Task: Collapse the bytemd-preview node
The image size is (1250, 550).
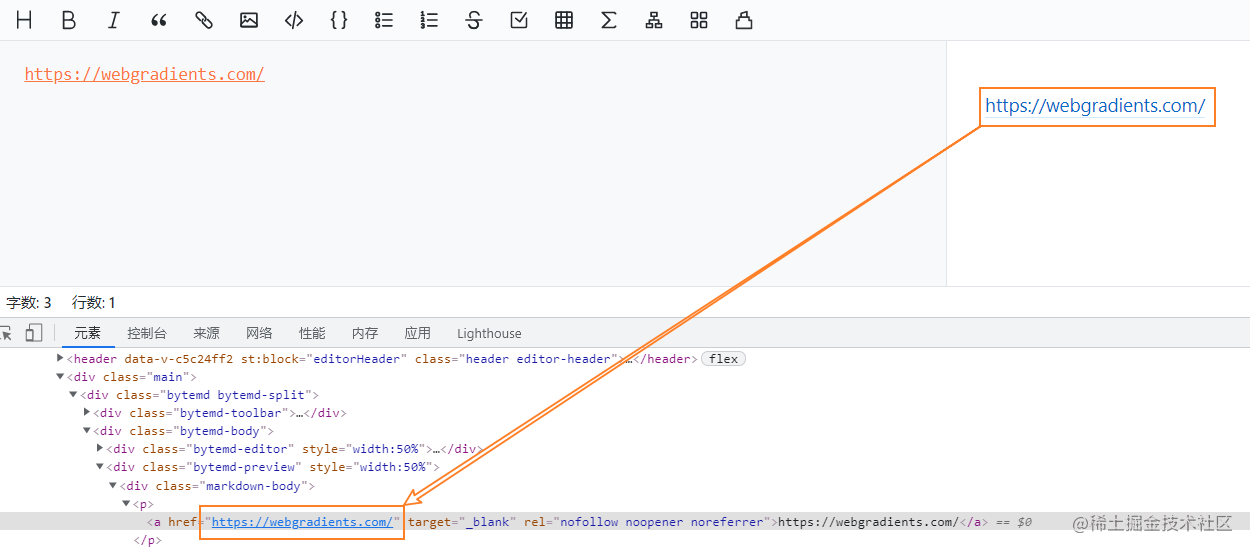Action: coord(100,466)
